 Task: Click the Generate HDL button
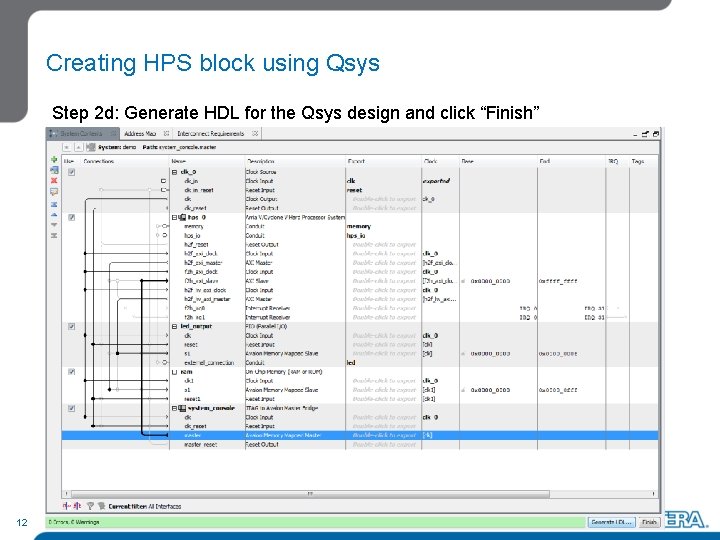[612, 522]
